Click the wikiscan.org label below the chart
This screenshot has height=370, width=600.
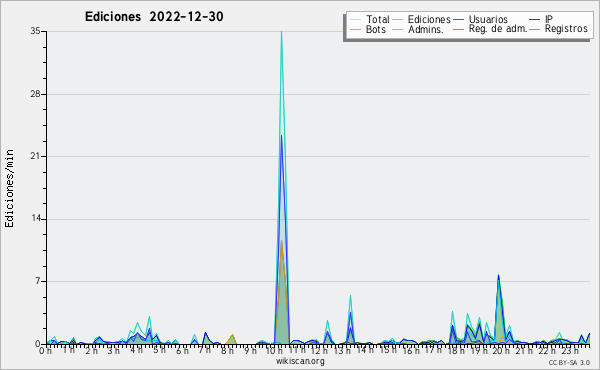[x=300, y=360]
